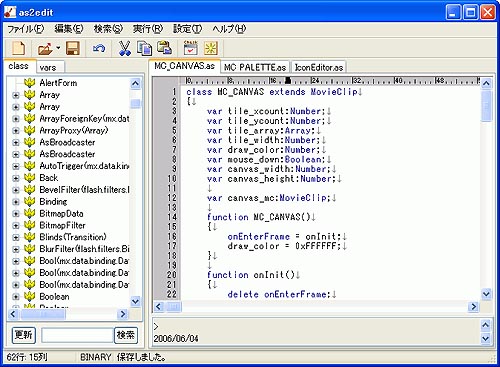This screenshot has height=367, width=500.
Task: Open the ファイル(F) menu
Action: [26, 29]
